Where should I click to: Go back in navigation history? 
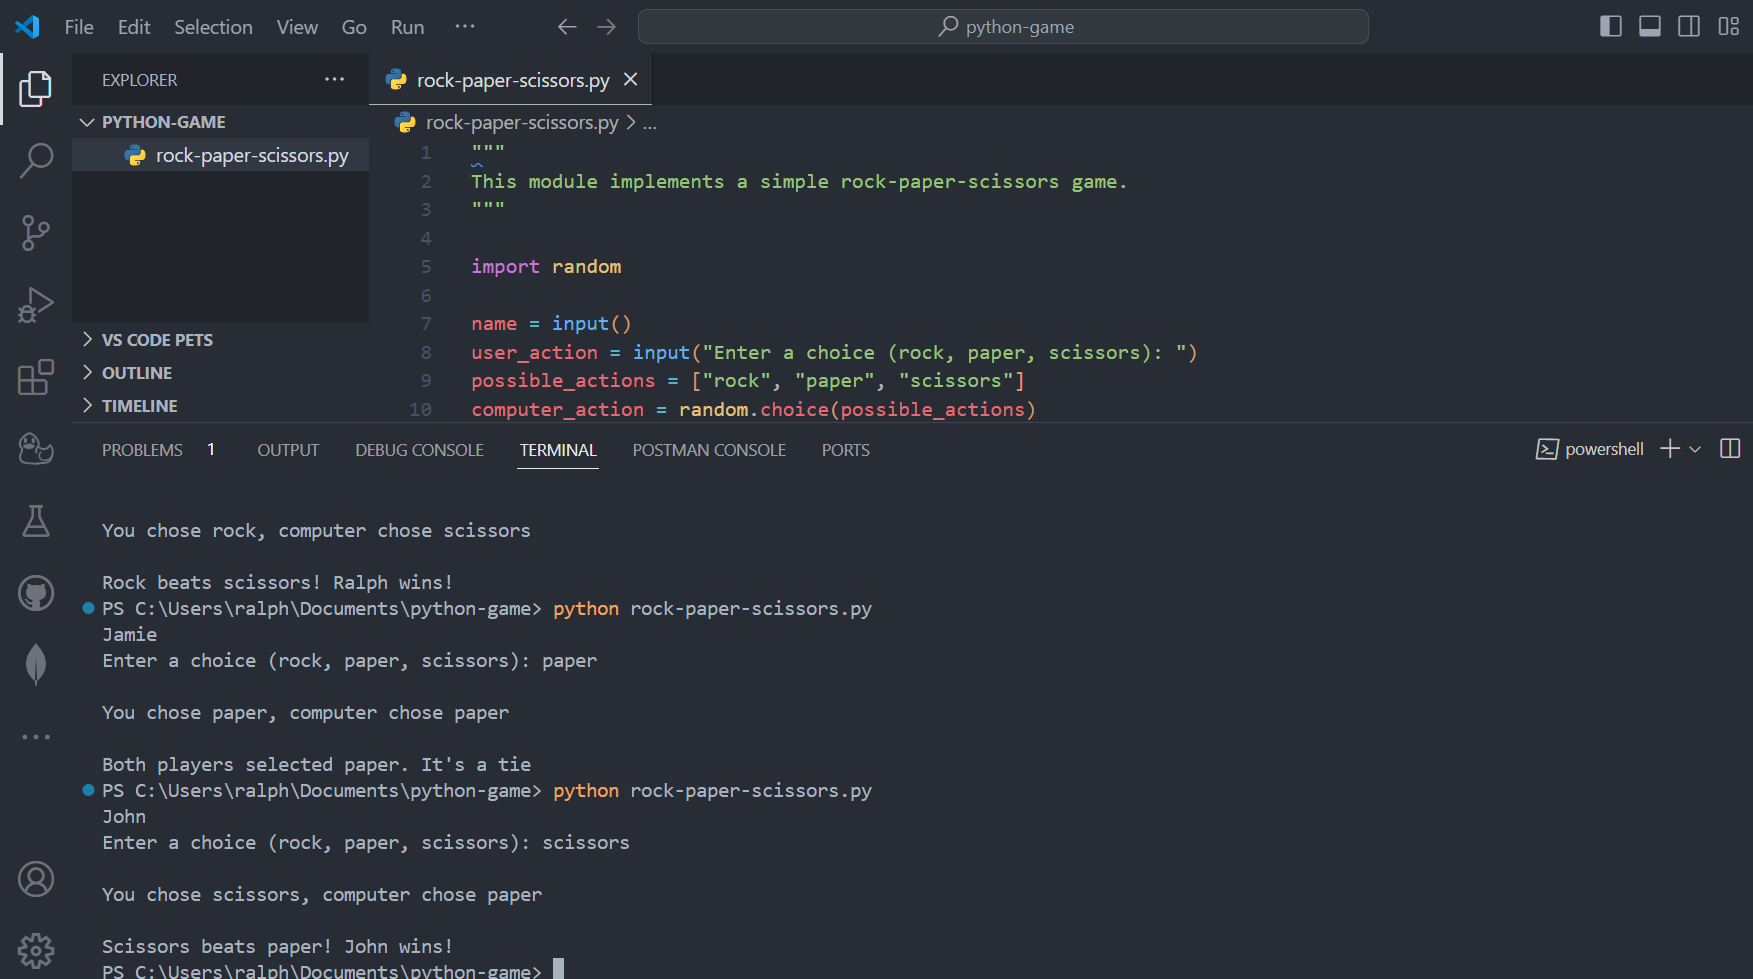(567, 27)
